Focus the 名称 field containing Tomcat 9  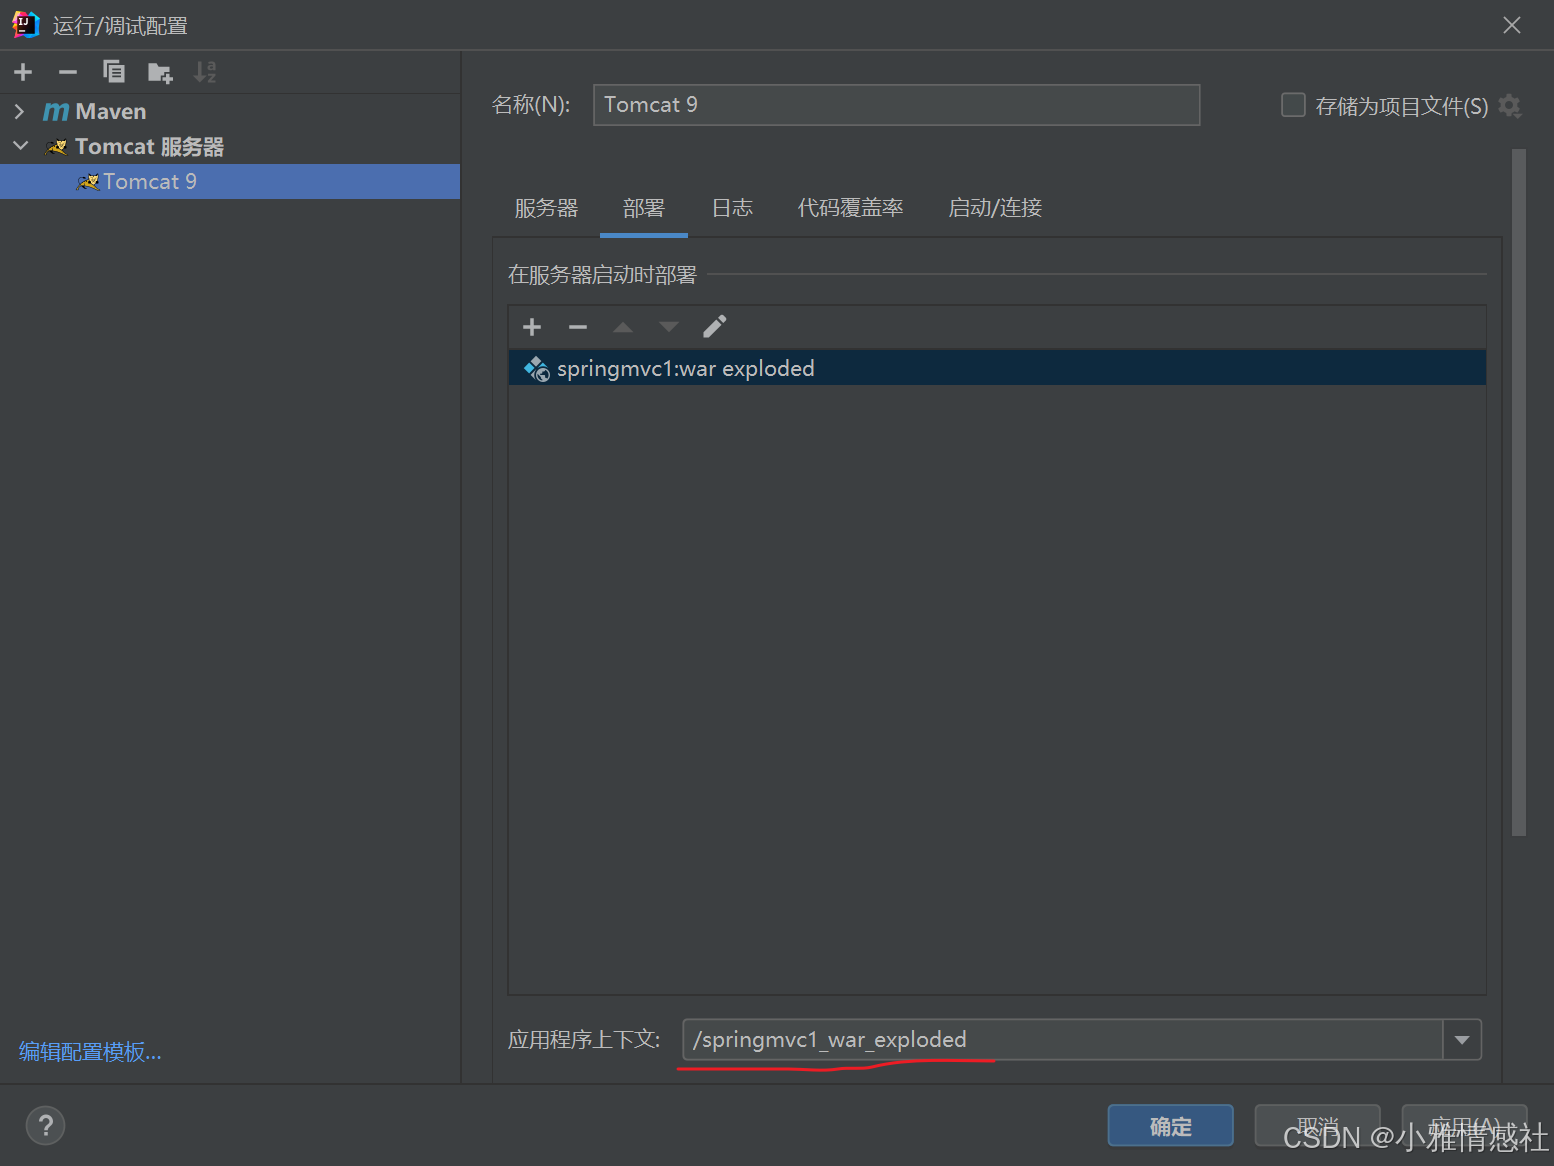(x=896, y=105)
